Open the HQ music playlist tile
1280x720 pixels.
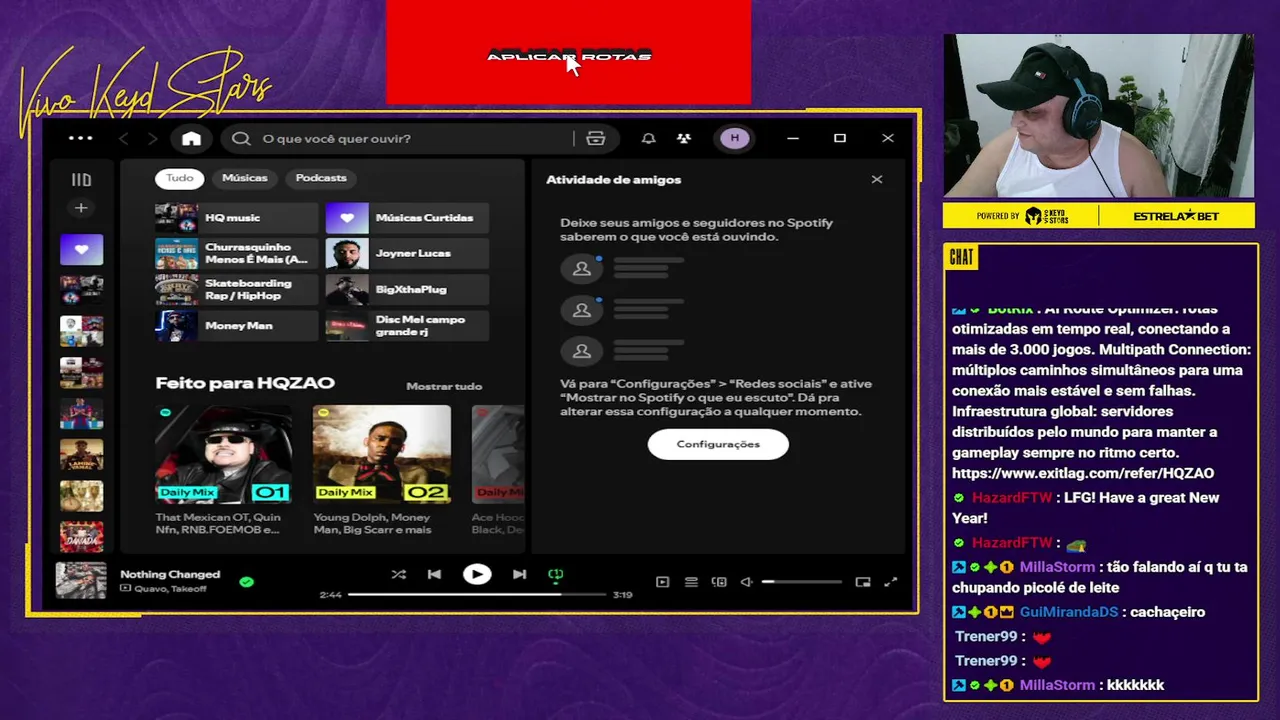236,218
